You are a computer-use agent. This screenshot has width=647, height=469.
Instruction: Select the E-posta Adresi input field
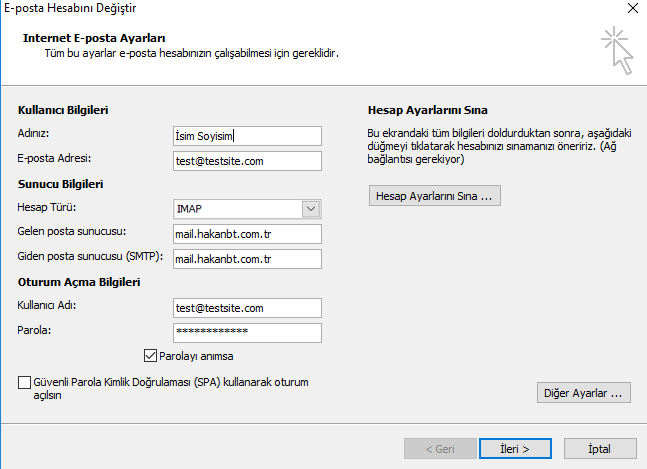point(247,161)
